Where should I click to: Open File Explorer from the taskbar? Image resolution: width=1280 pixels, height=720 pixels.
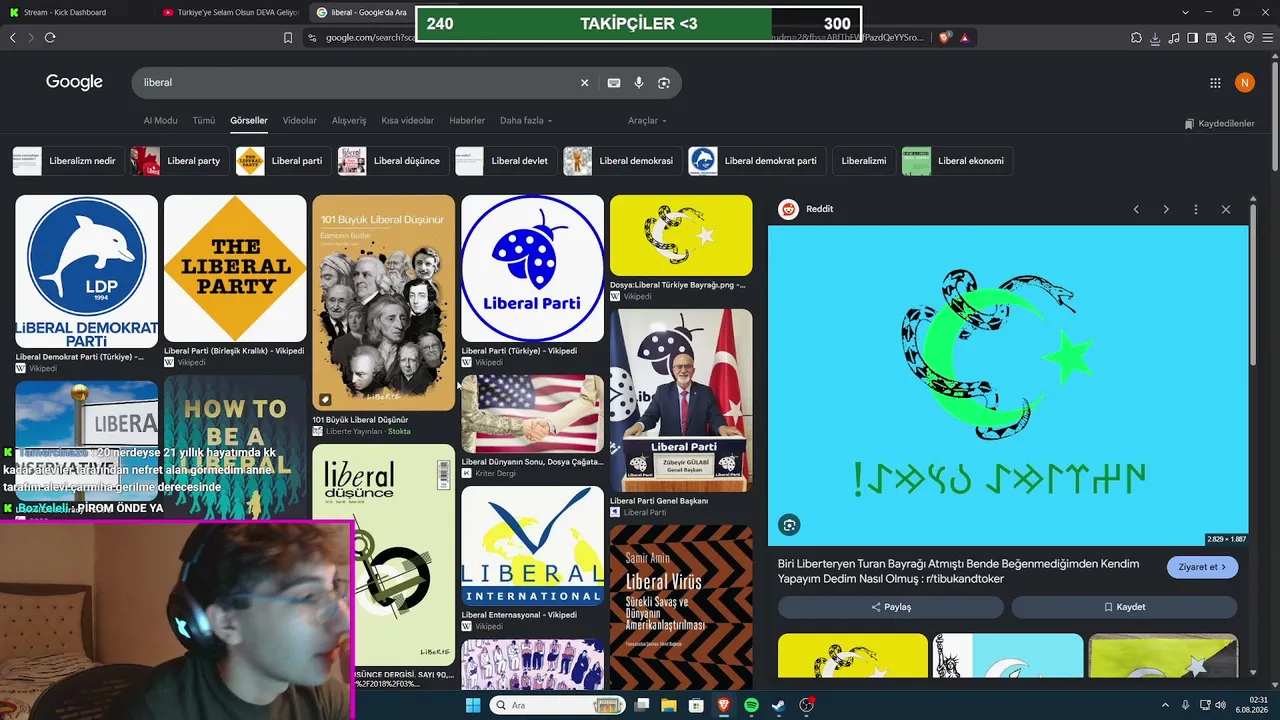point(669,705)
